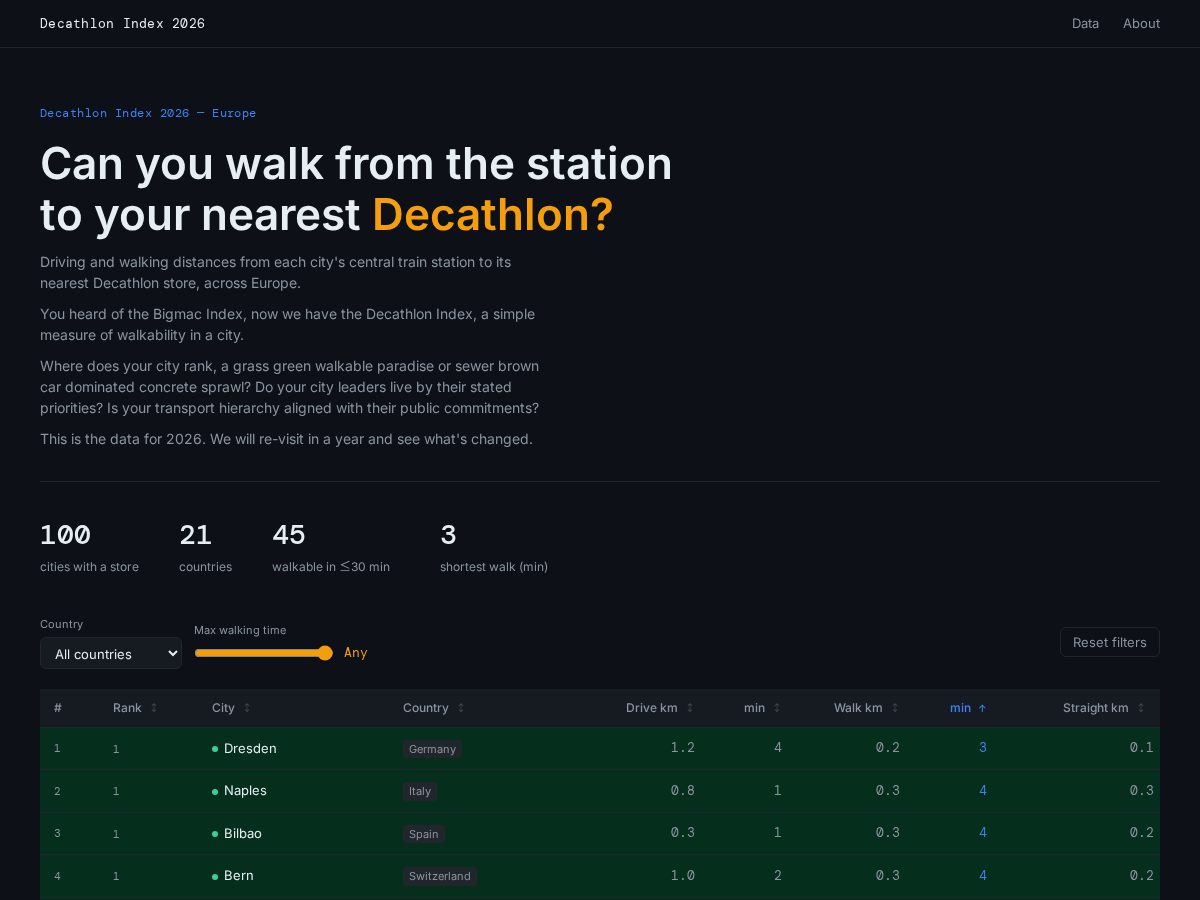Screen dimensions: 1200x900
Task: Click green dot beside Naples
Action: pos(215,791)
